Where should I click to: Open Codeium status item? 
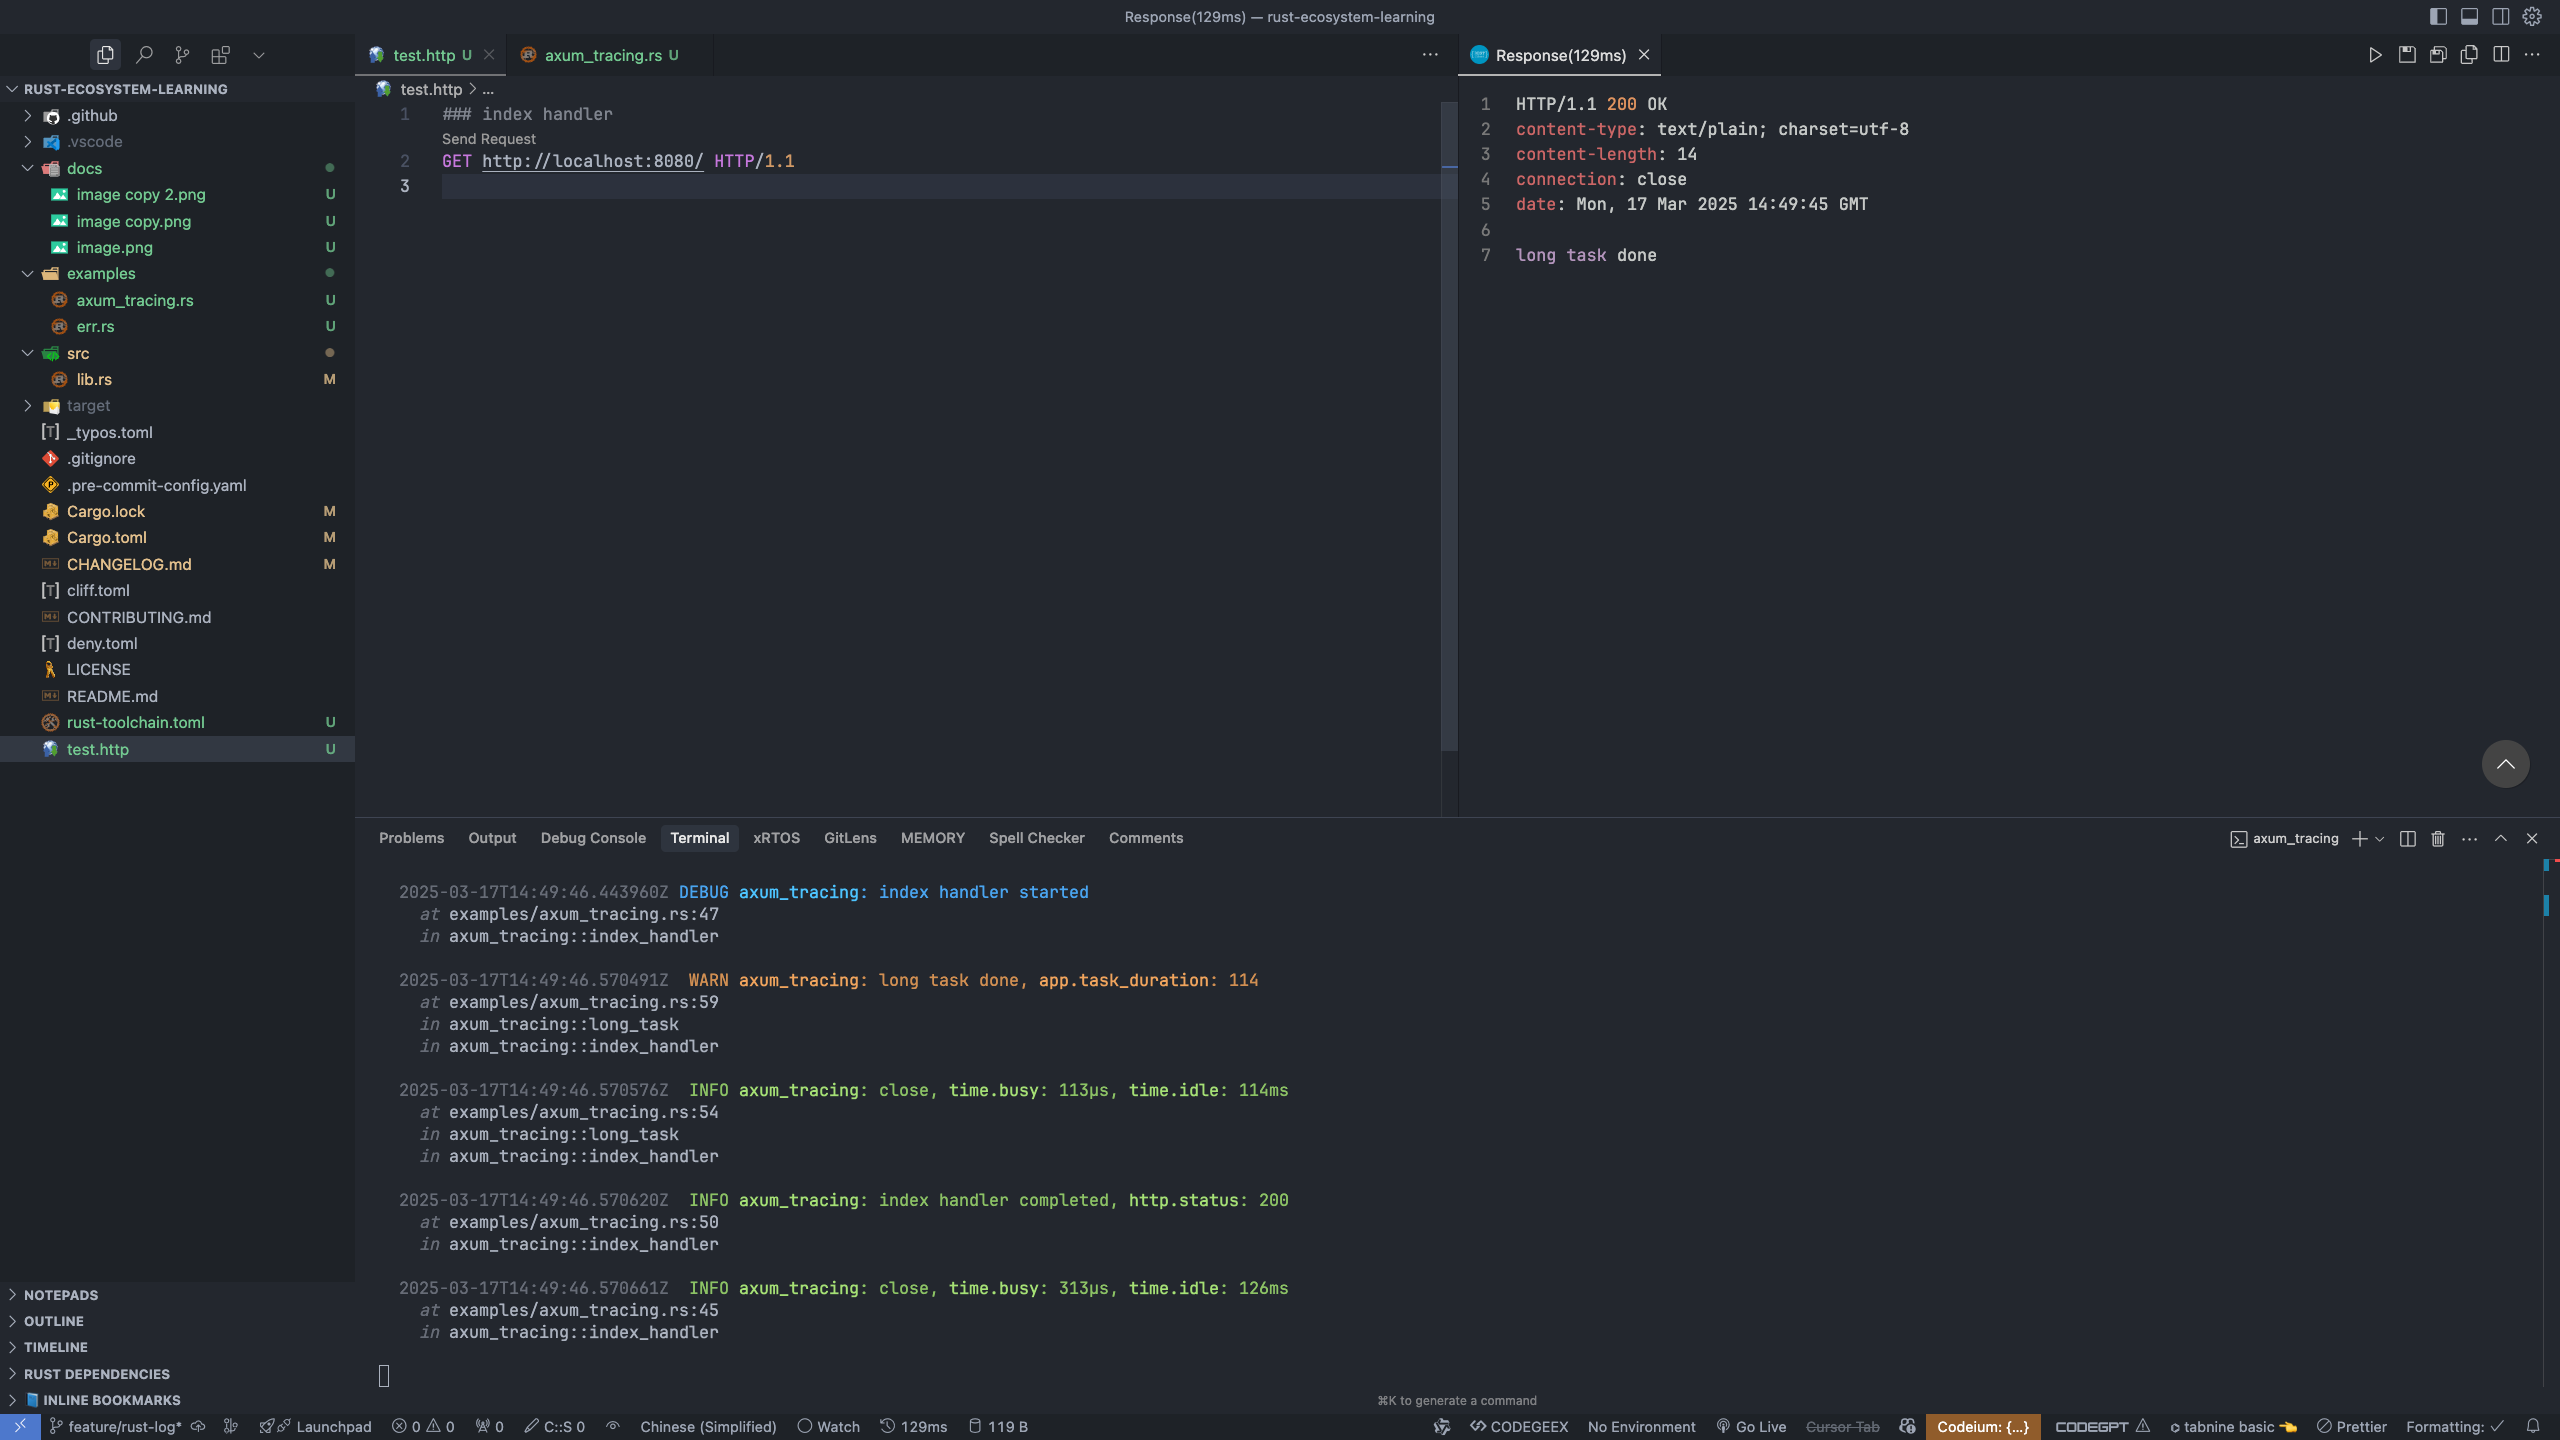point(1983,1427)
